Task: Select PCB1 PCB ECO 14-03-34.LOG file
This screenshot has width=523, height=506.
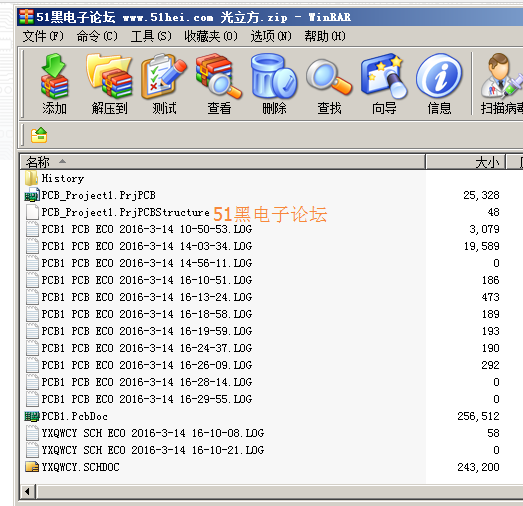Action: click(147, 246)
